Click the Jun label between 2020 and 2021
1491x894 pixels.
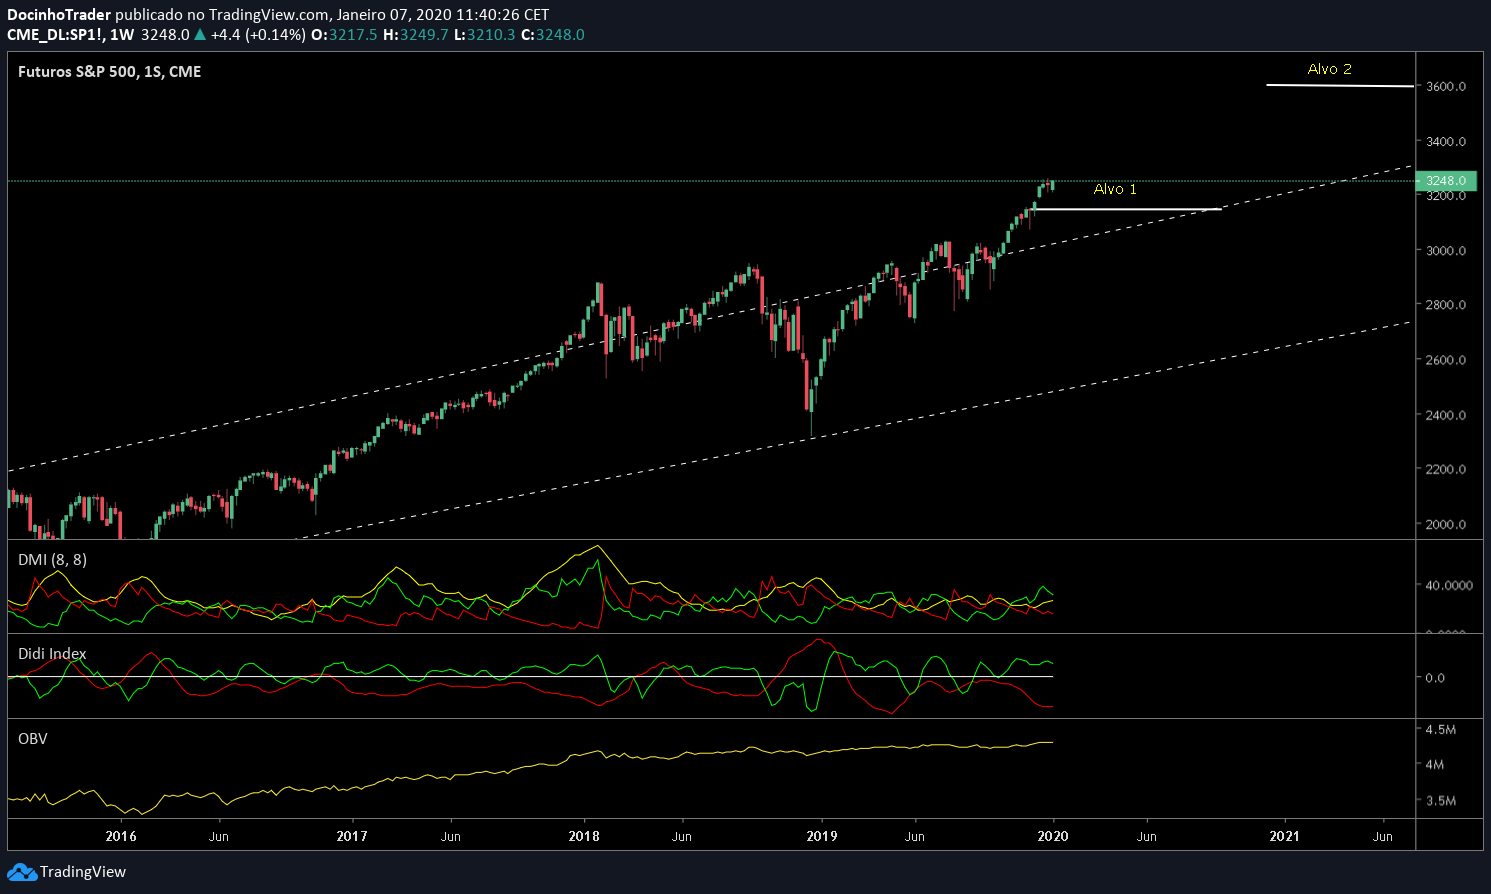[x=1147, y=836]
